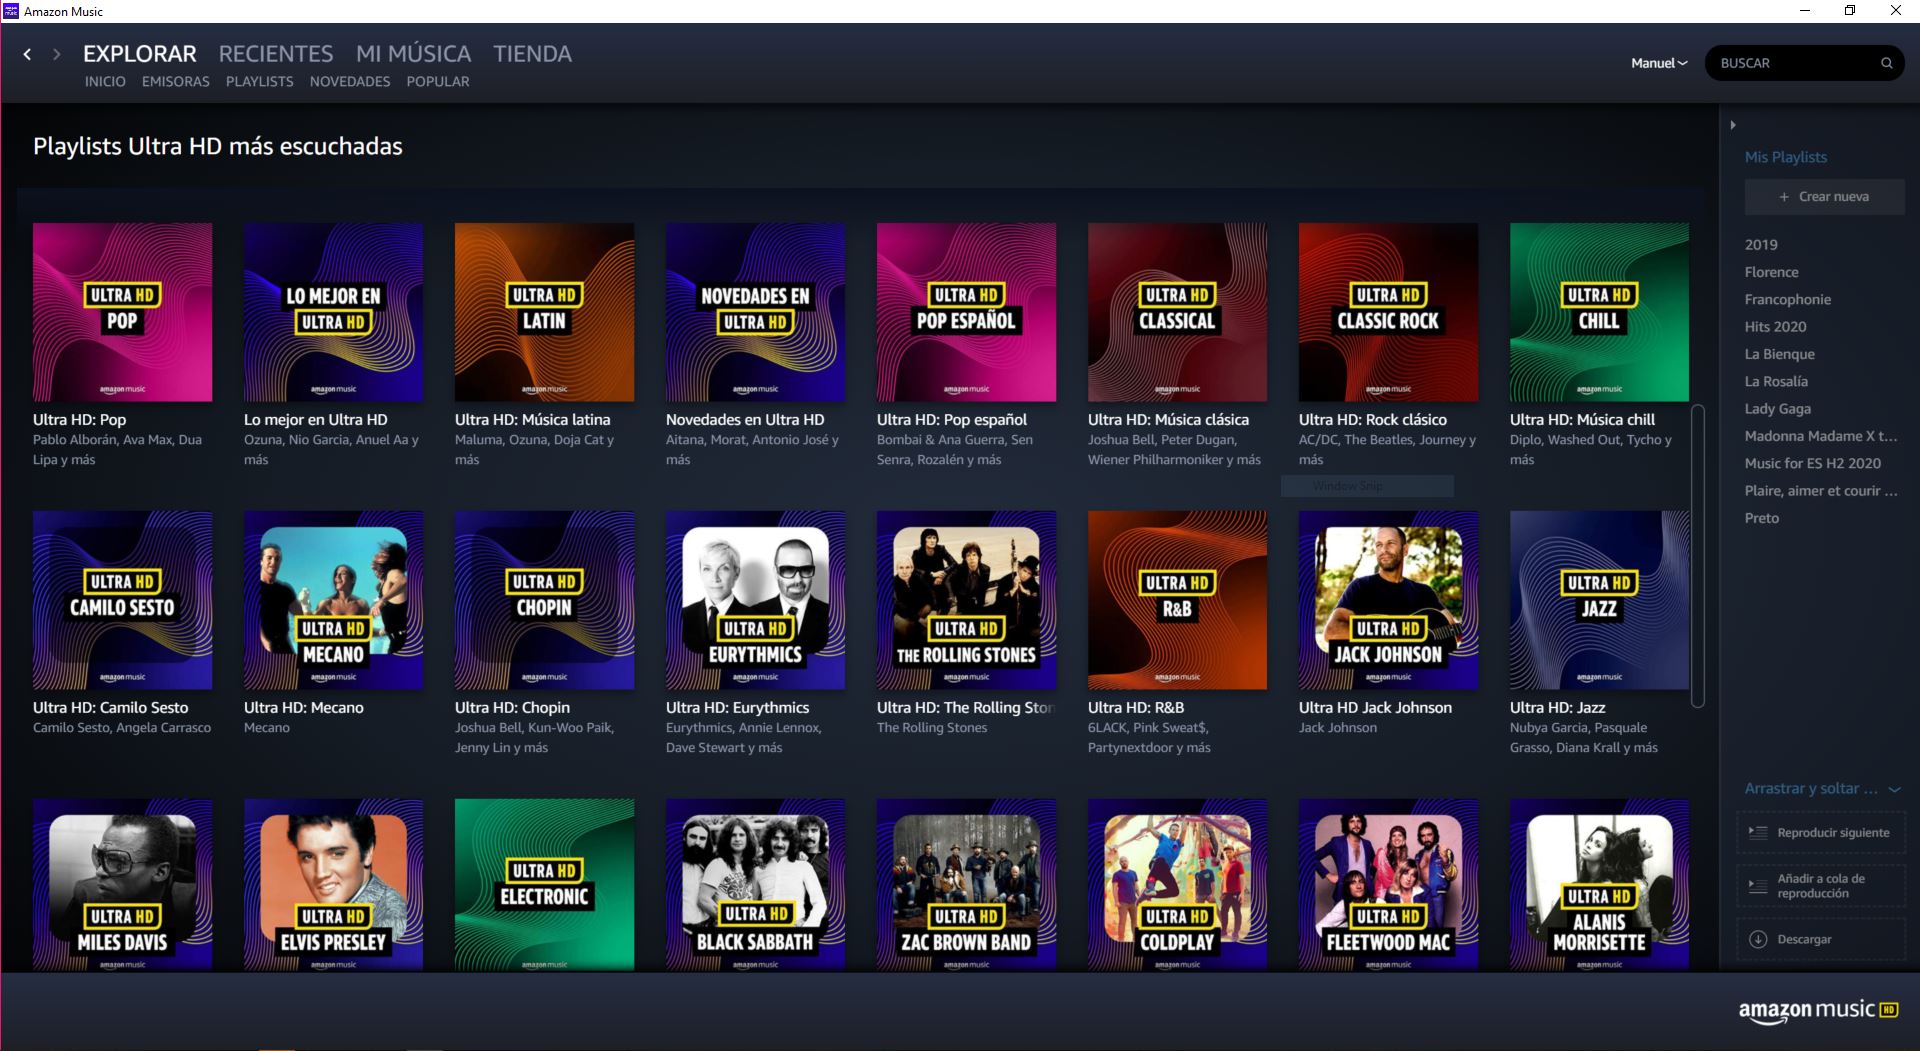Select the EMISORAS sub-tab
Image resolution: width=1920 pixels, height=1051 pixels.
pyautogui.click(x=175, y=82)
